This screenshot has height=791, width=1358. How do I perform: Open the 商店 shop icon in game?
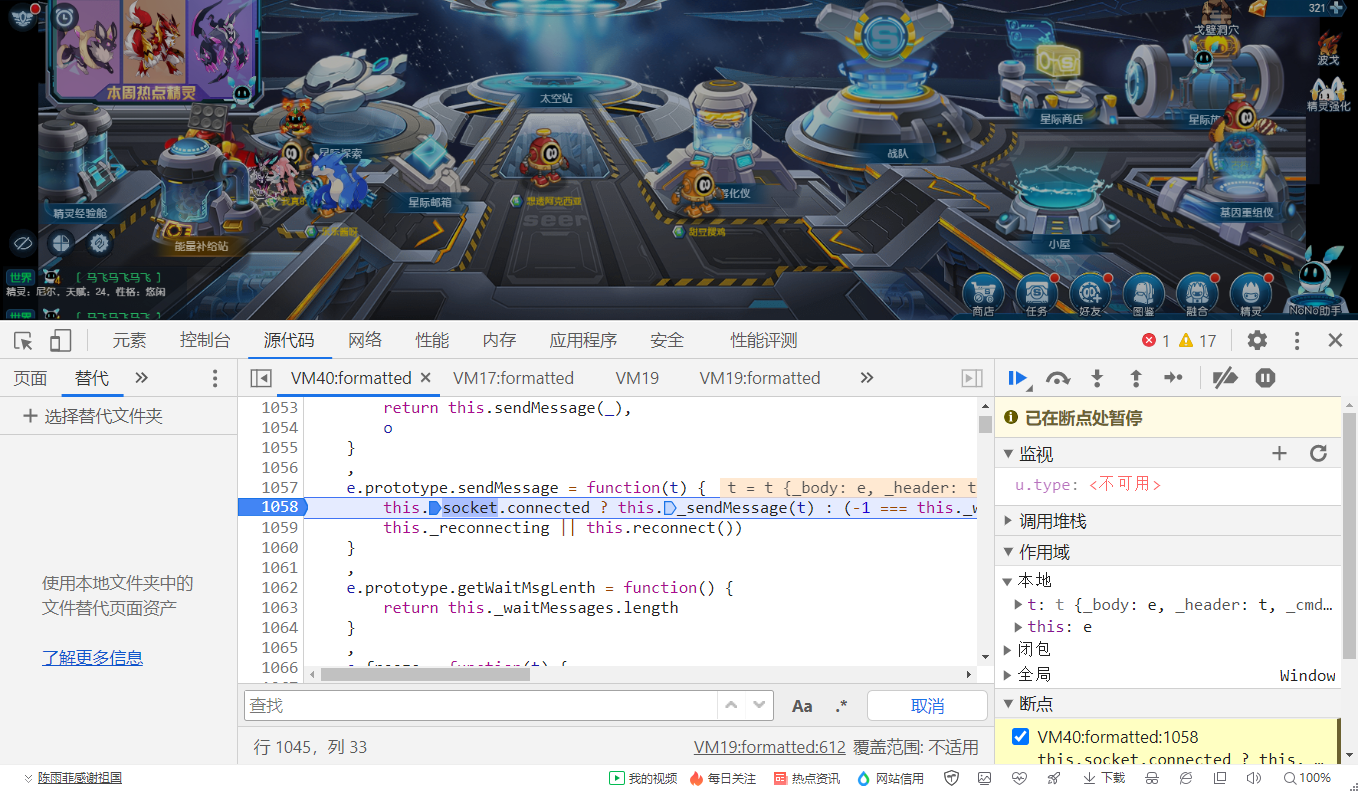983,290
